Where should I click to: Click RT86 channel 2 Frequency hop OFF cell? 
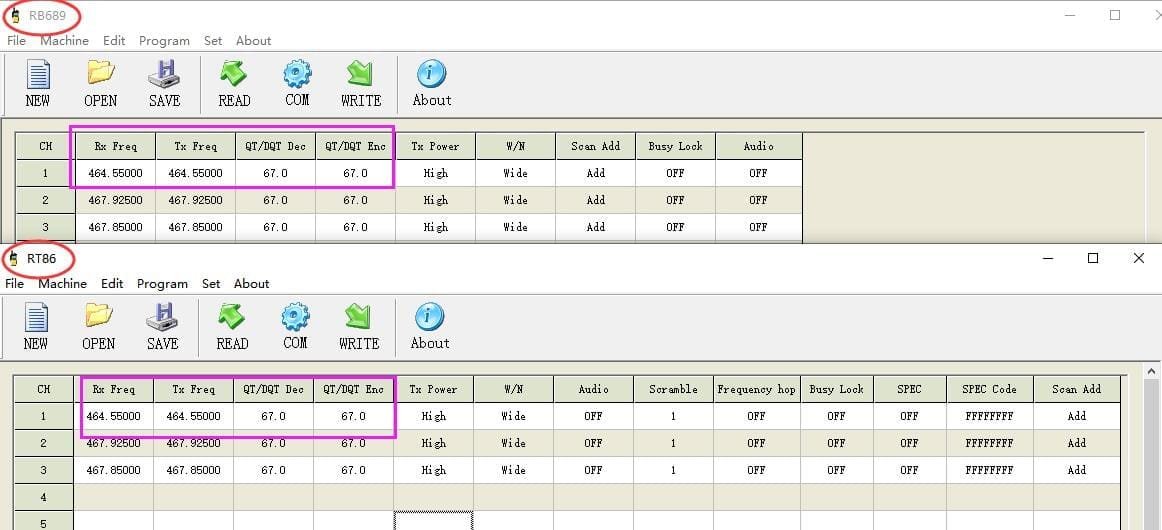click(x=757, y=443)
